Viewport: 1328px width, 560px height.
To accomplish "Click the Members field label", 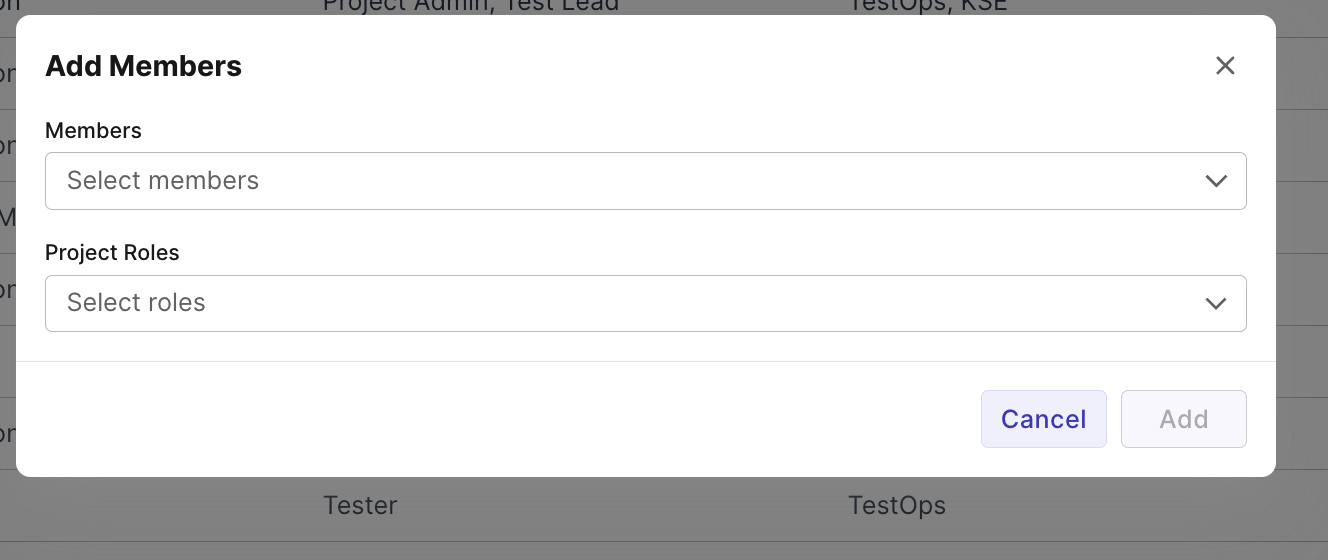I will pos(93,131).
